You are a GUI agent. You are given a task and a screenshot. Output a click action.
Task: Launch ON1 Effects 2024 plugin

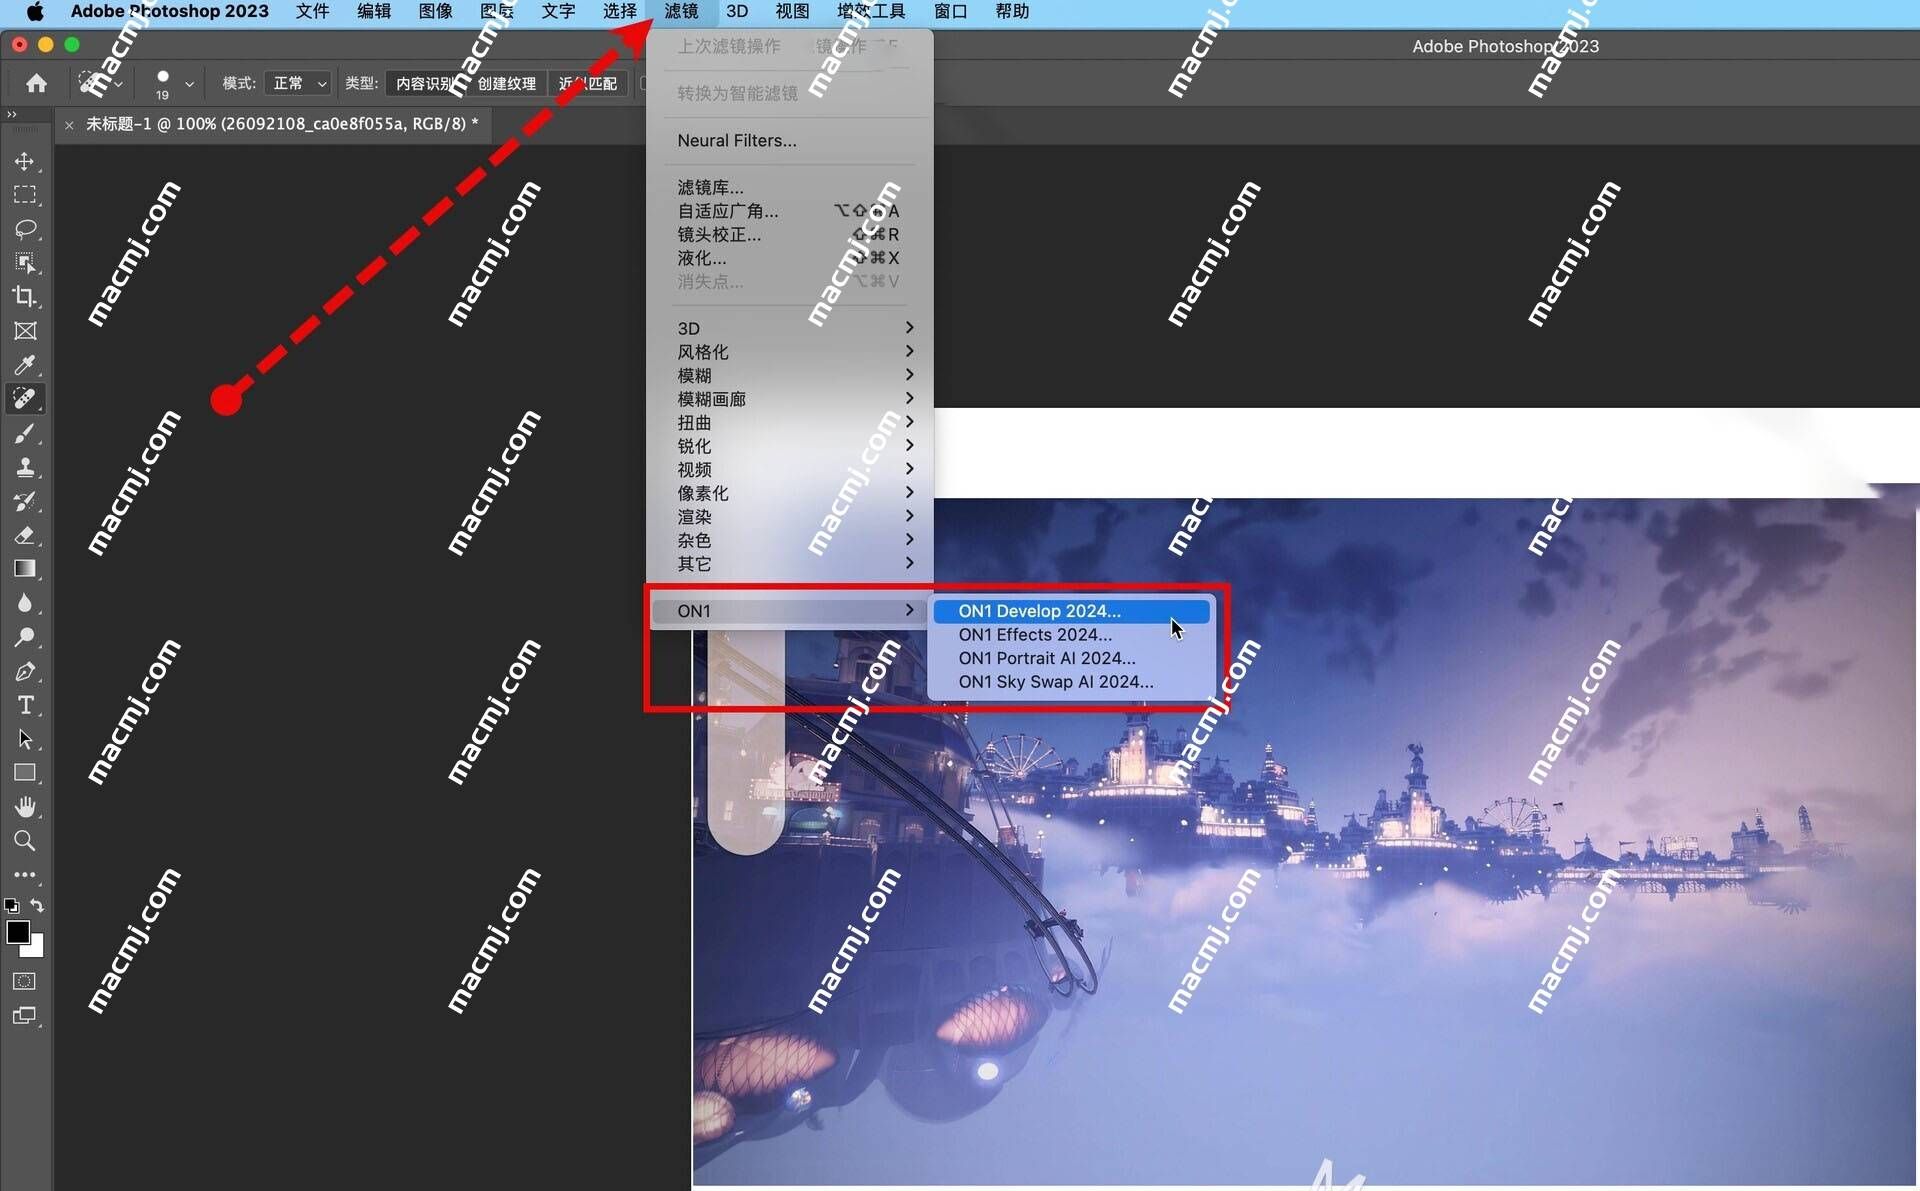1071,635
